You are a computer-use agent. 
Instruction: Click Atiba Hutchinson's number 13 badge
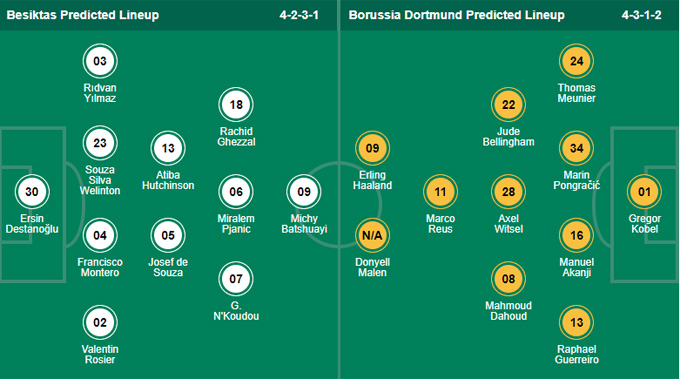pyautogui.click(x=168, y=148)
